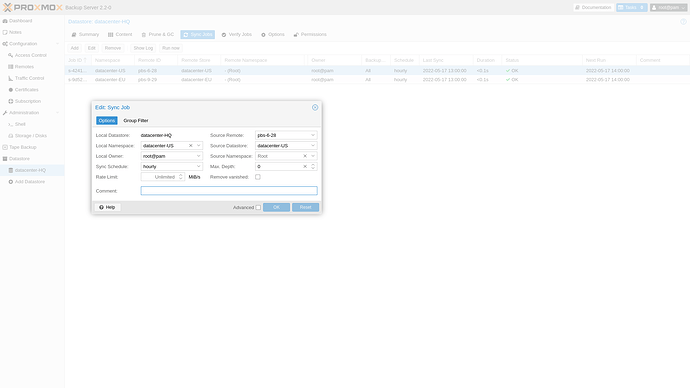The width and height of the screenshot is (690, 388).
Task: Clear the Source Namespace field
Action: [x=305, y=156]
